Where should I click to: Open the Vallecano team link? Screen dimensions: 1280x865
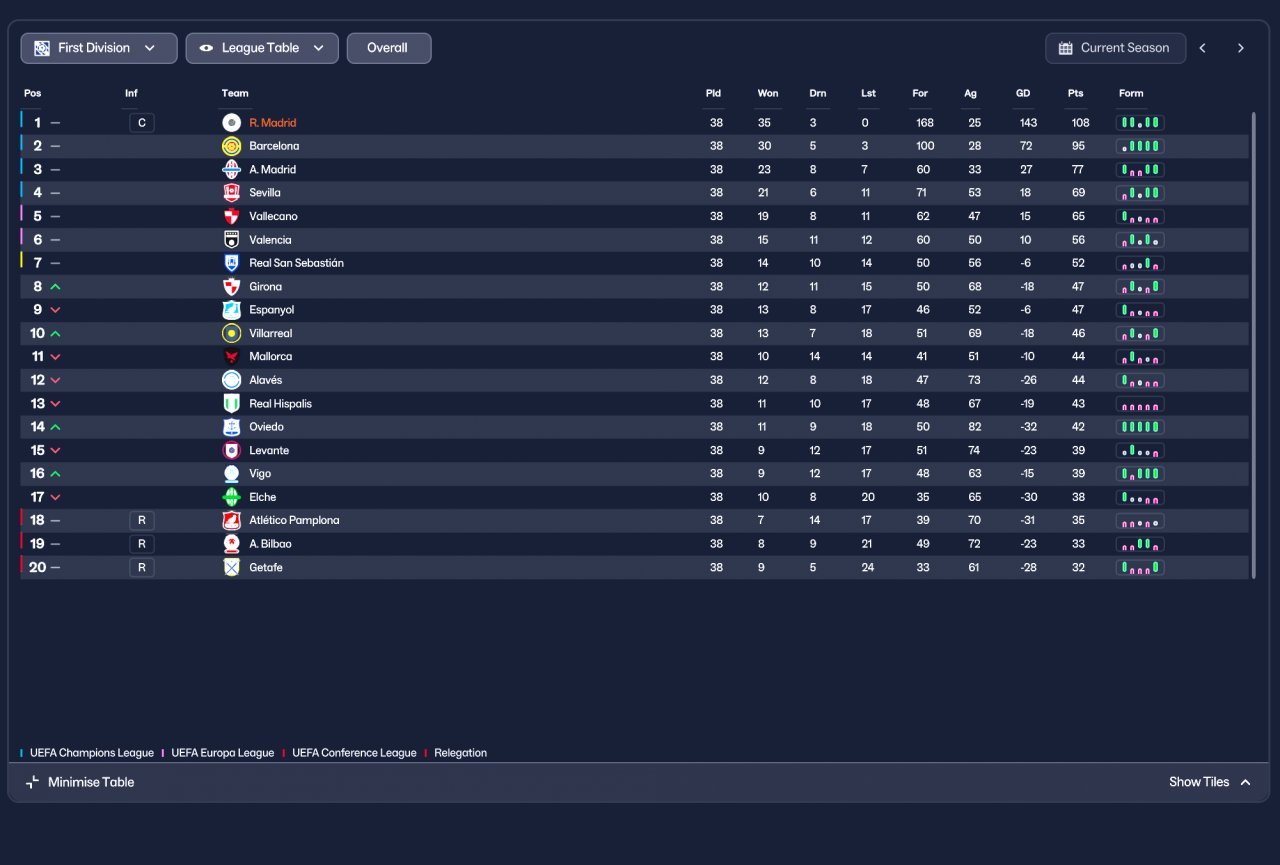273,216
